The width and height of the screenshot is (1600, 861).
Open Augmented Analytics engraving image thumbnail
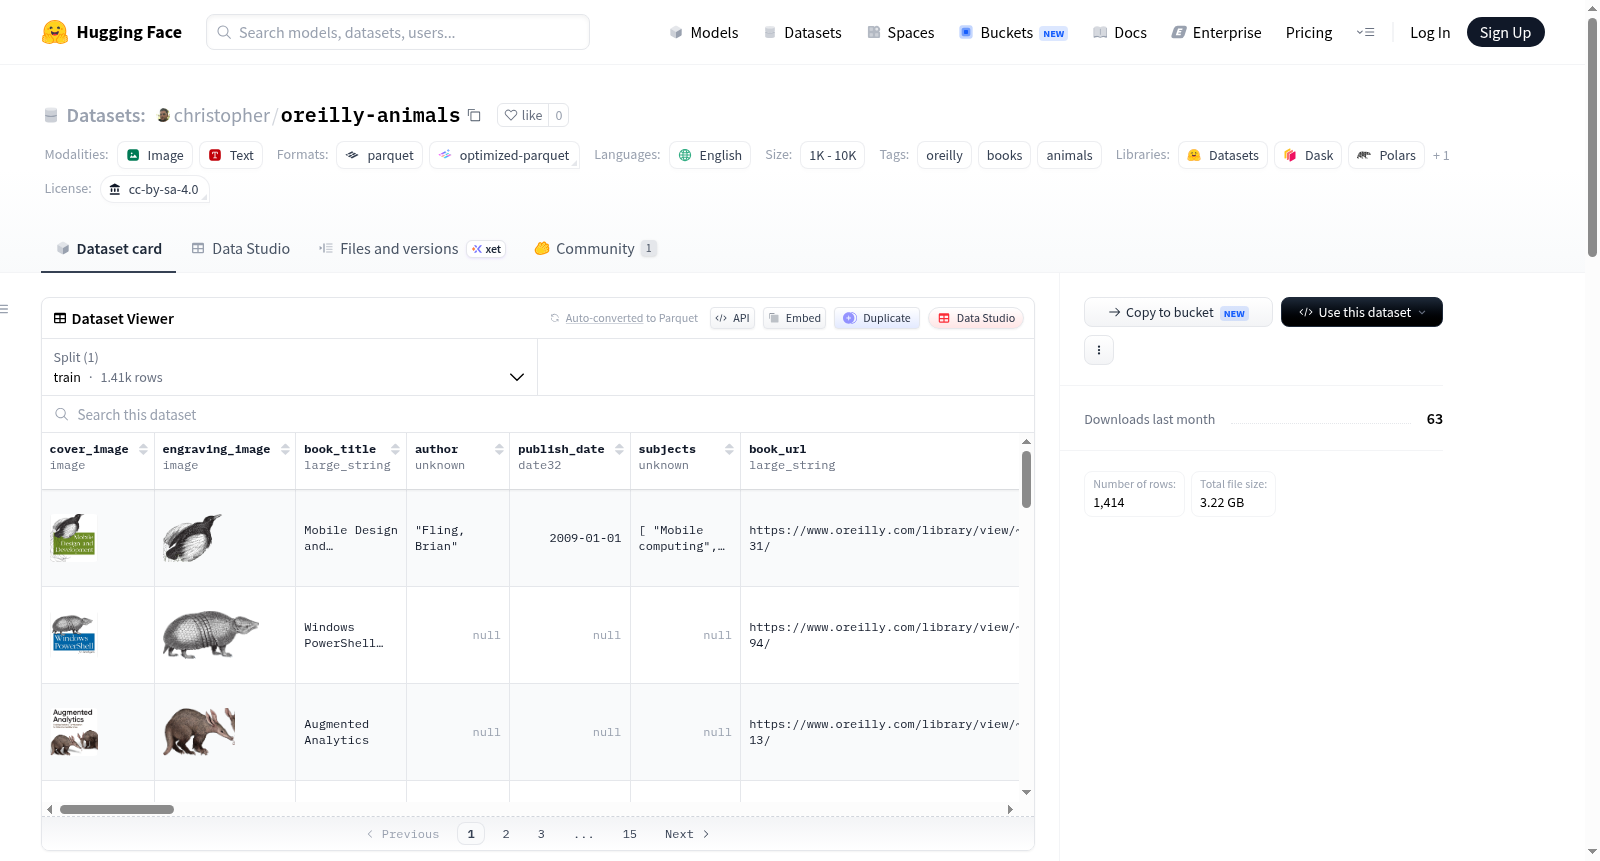[x=199, y=731]
